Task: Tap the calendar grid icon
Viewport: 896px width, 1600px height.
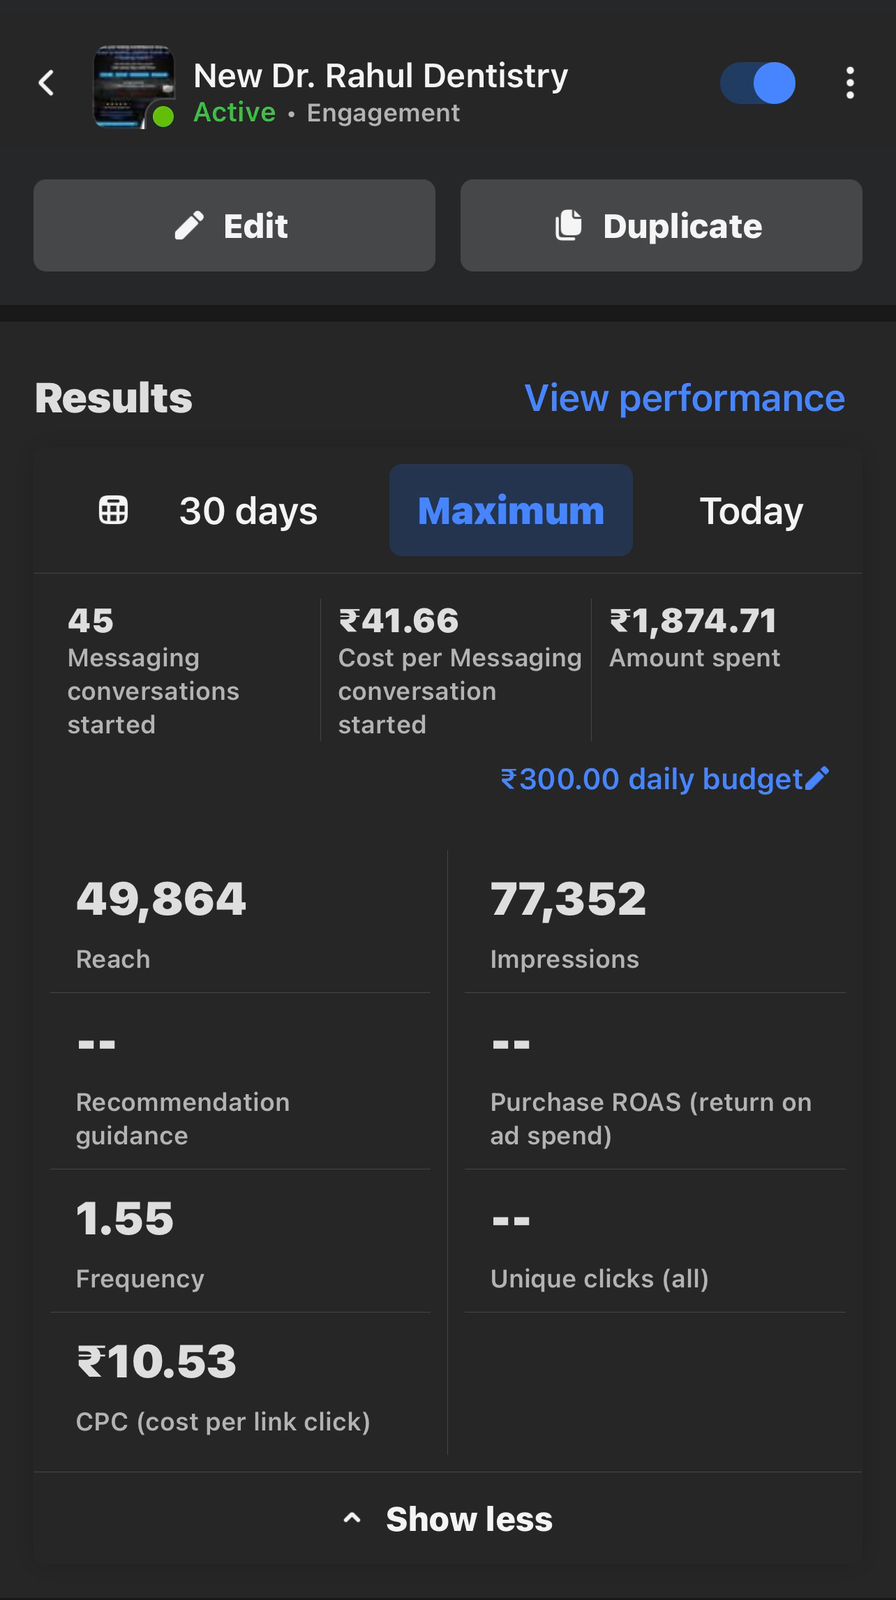Action: tap(113, 510)
